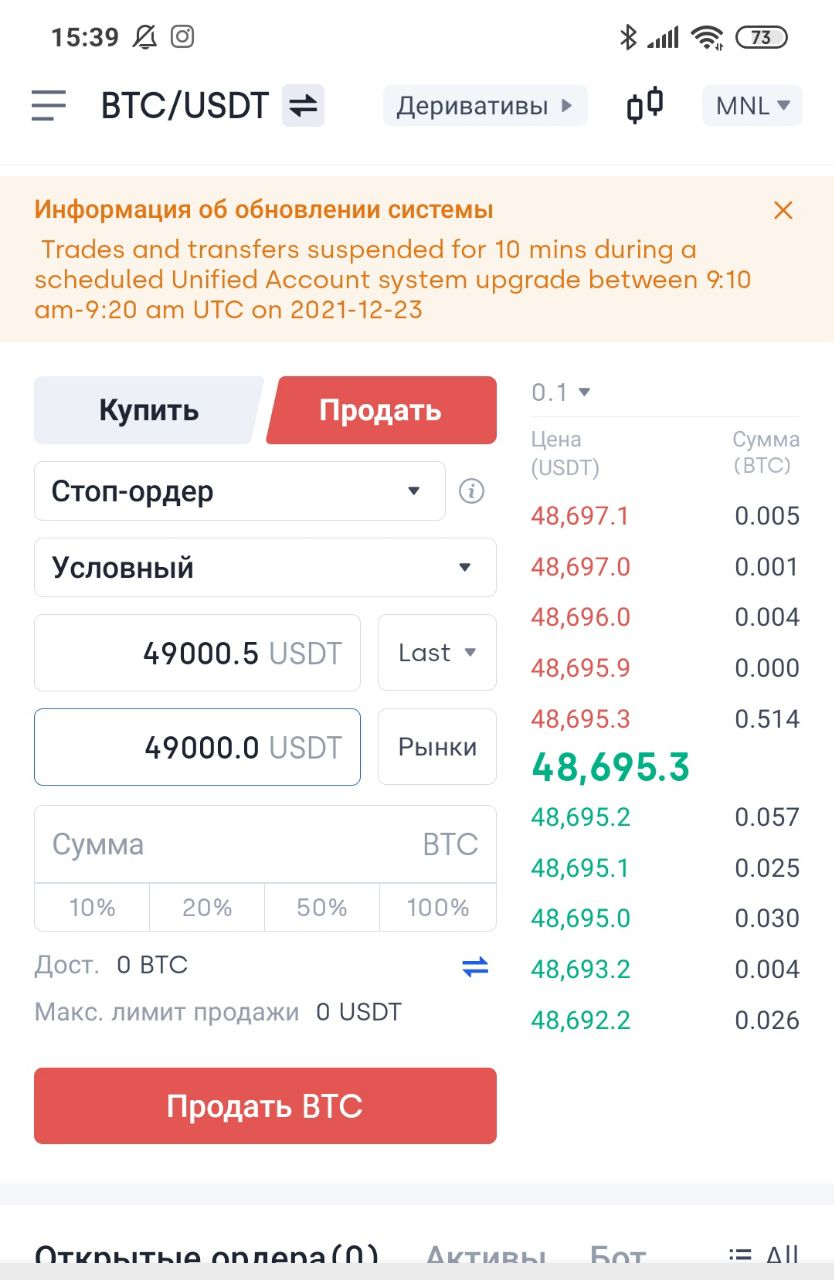Select 50% of available amount

pyautogui.click(x=322, y=908)
